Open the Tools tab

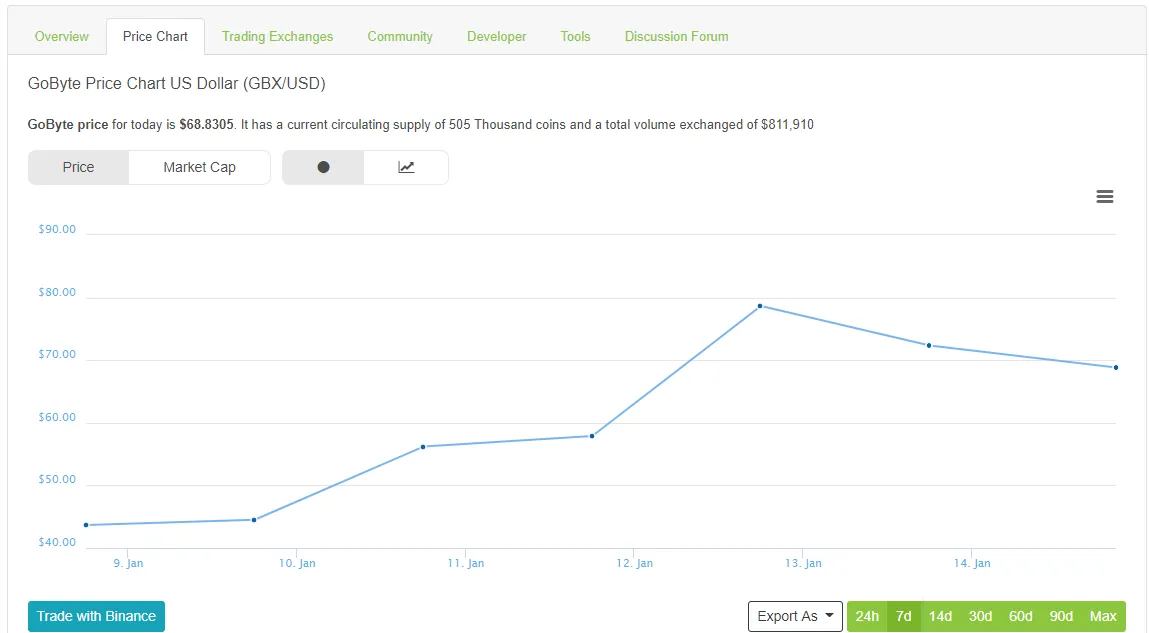coord(575,37)
